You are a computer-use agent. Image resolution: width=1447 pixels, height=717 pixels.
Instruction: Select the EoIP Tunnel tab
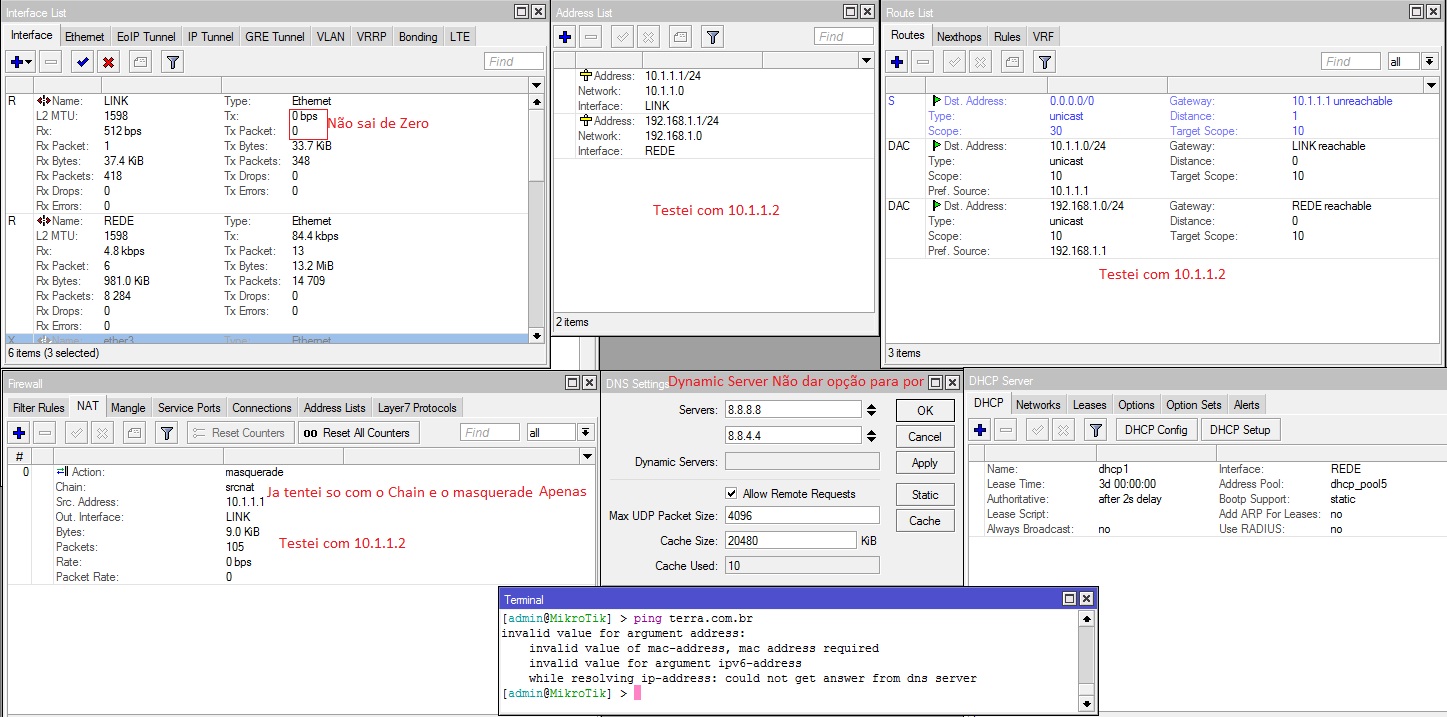tap(146, 37)
